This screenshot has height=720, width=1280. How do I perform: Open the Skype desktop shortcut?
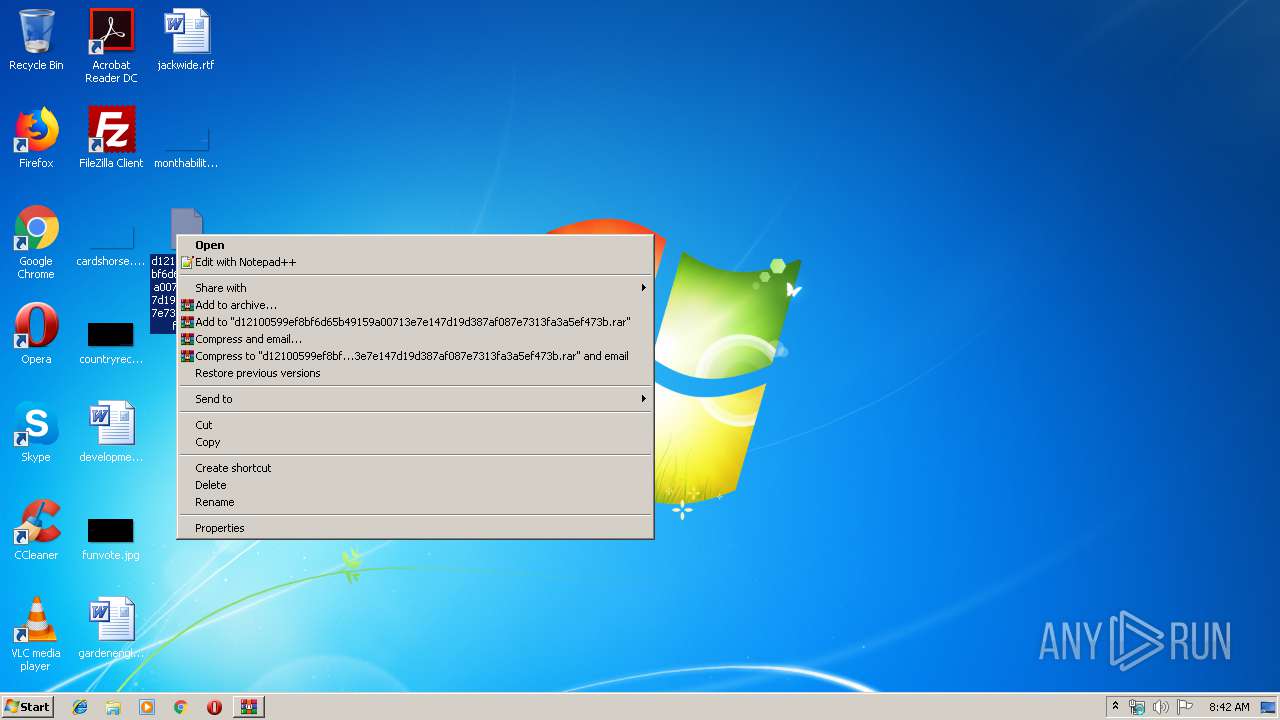[x=36, y=432]
